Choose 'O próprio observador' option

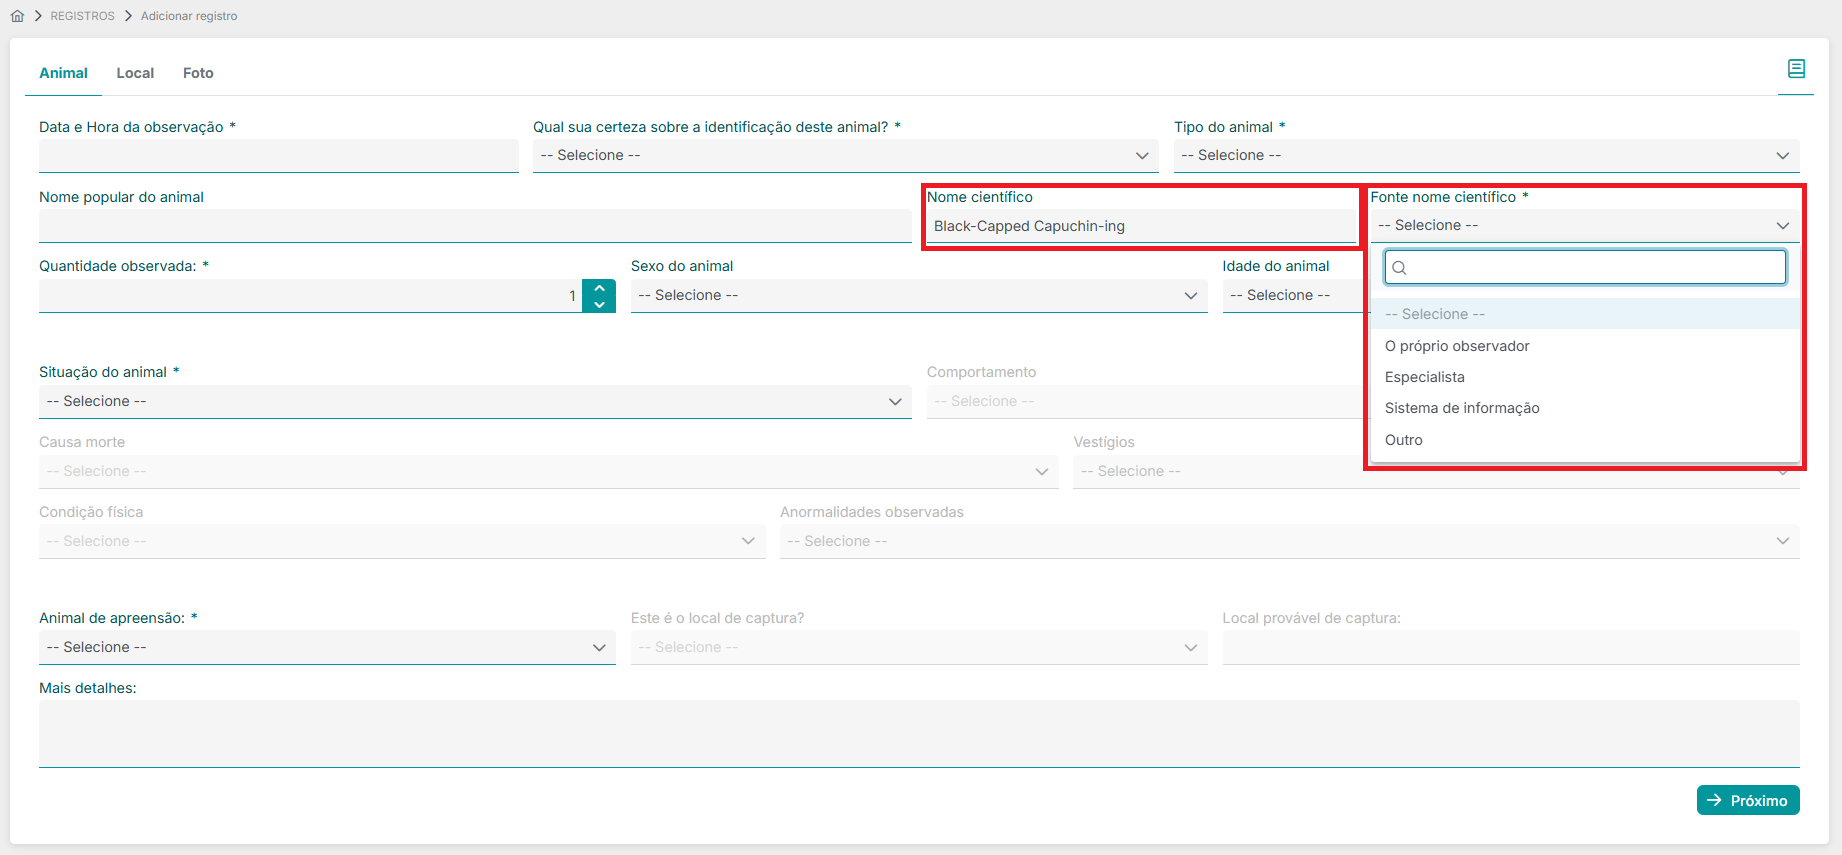click(x=1457, y=346)
